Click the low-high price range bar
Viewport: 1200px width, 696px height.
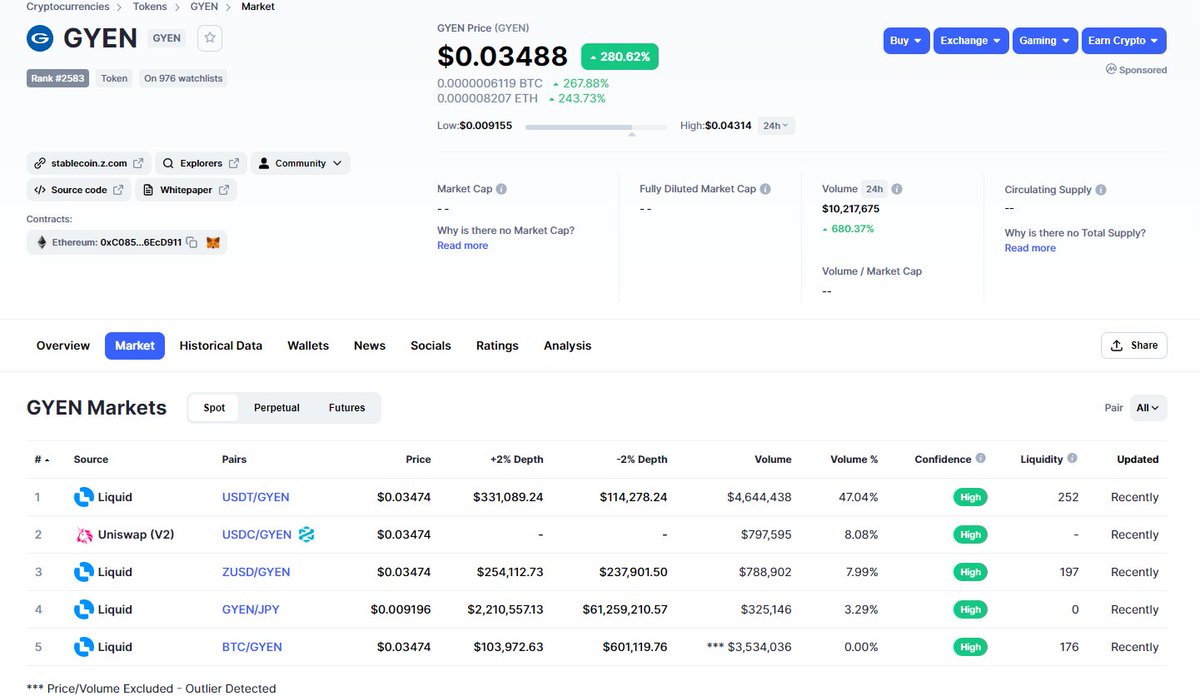tap(596, 127)
